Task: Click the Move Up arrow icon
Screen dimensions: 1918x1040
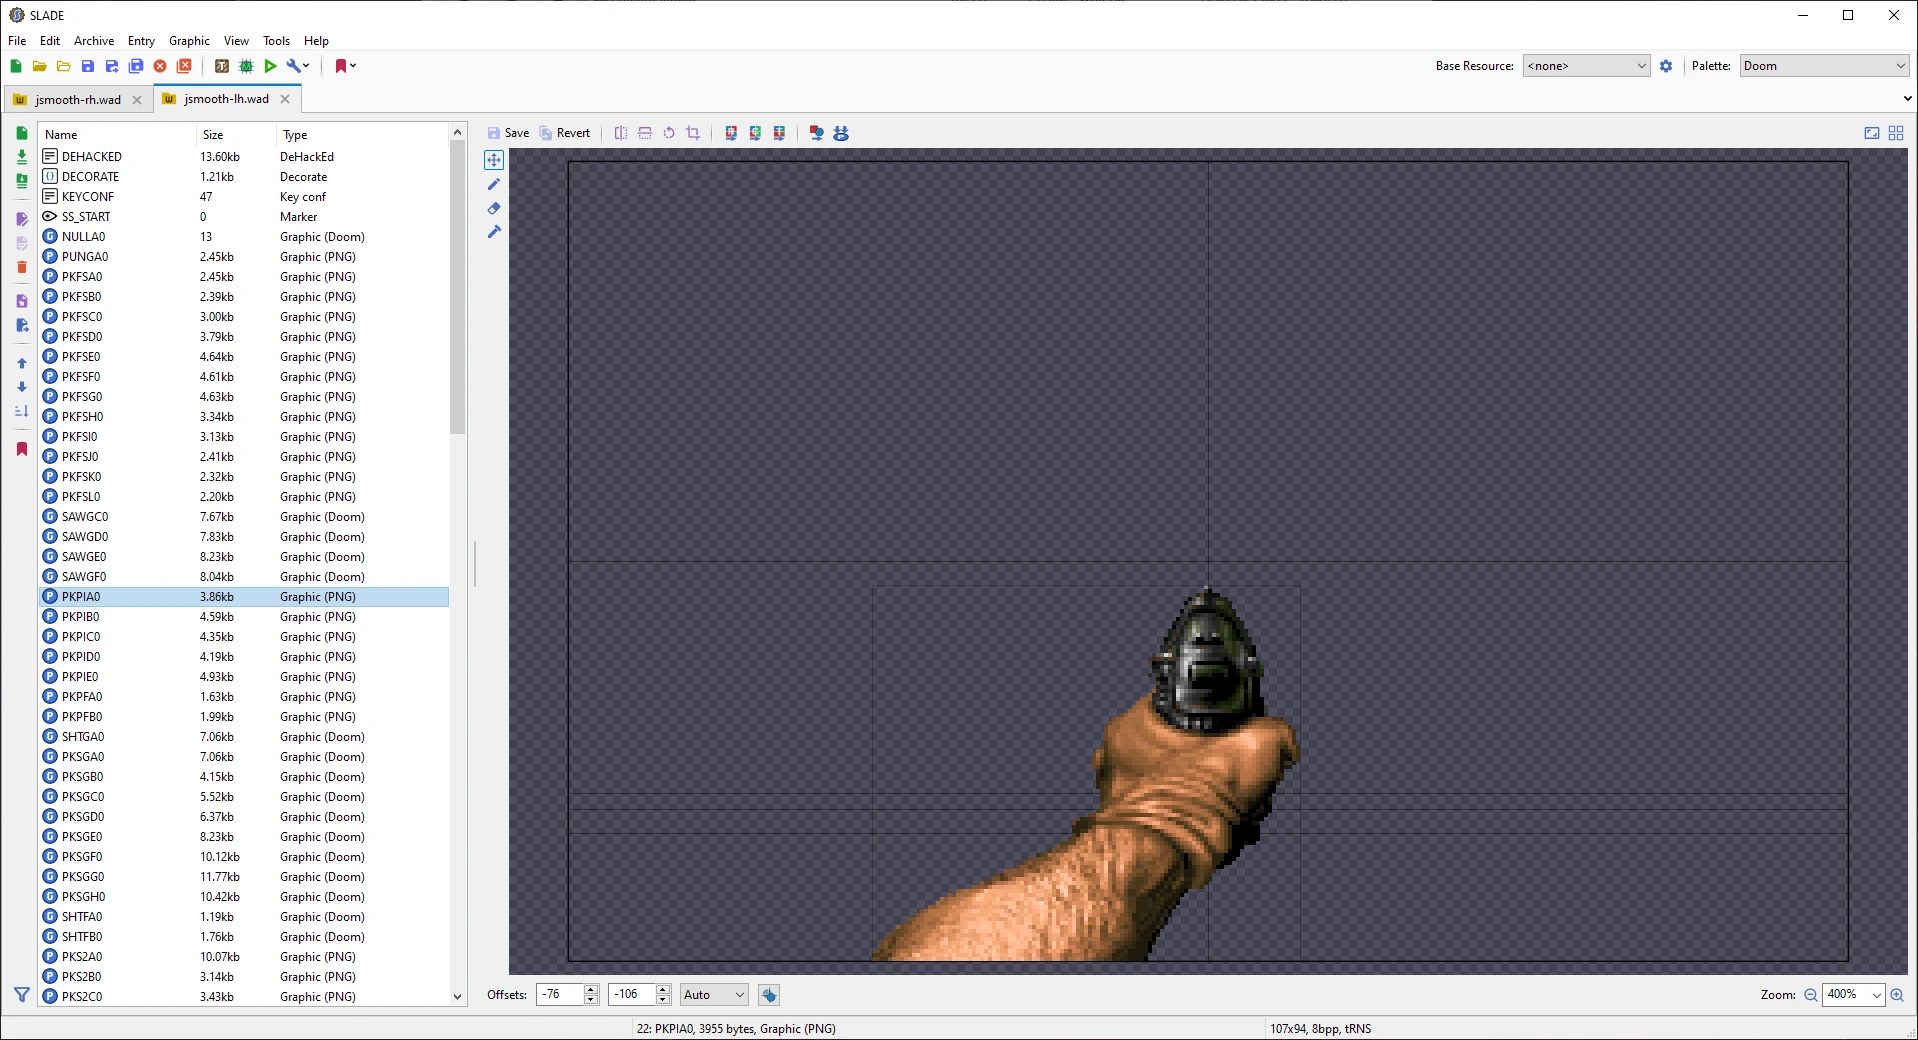Action: pos(22,363)
